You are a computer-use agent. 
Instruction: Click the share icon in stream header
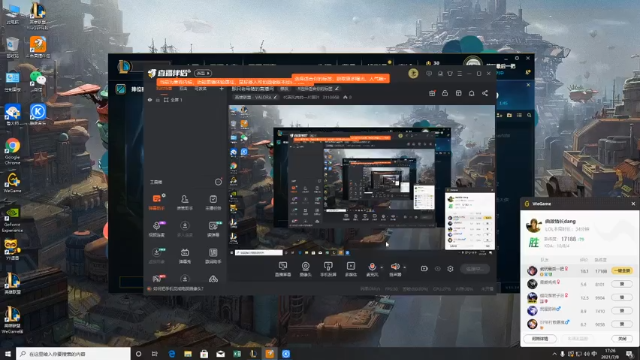(x=485, y=93)
